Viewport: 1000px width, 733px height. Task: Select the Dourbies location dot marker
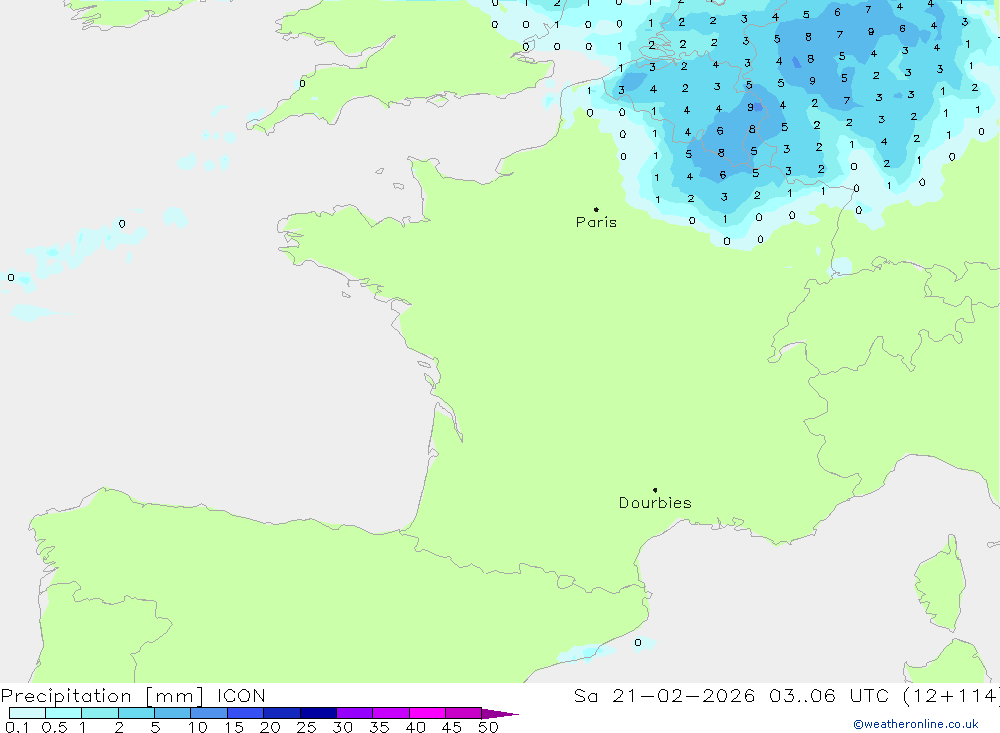coord(655,490)
